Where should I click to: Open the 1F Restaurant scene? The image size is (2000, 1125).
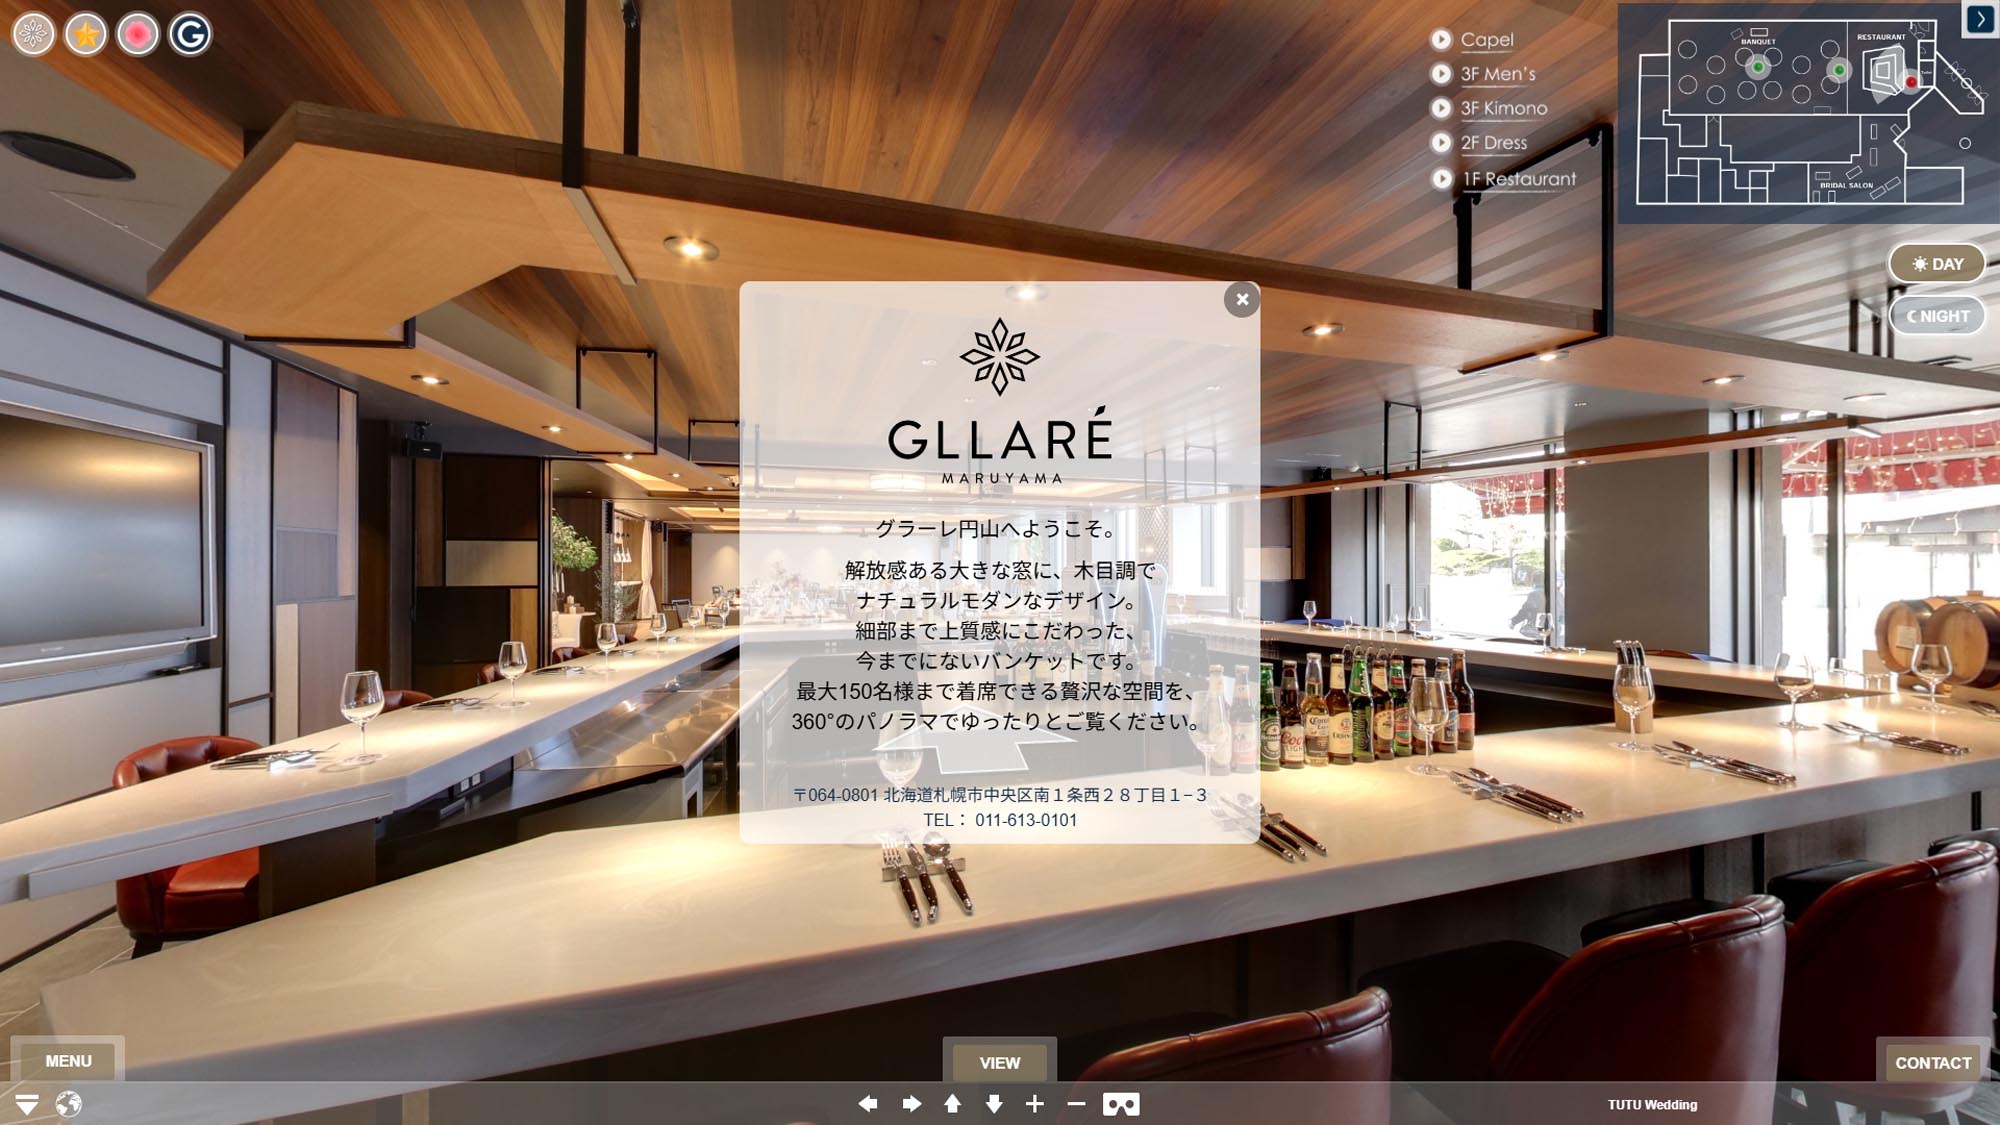click(x=1519, y=178)
